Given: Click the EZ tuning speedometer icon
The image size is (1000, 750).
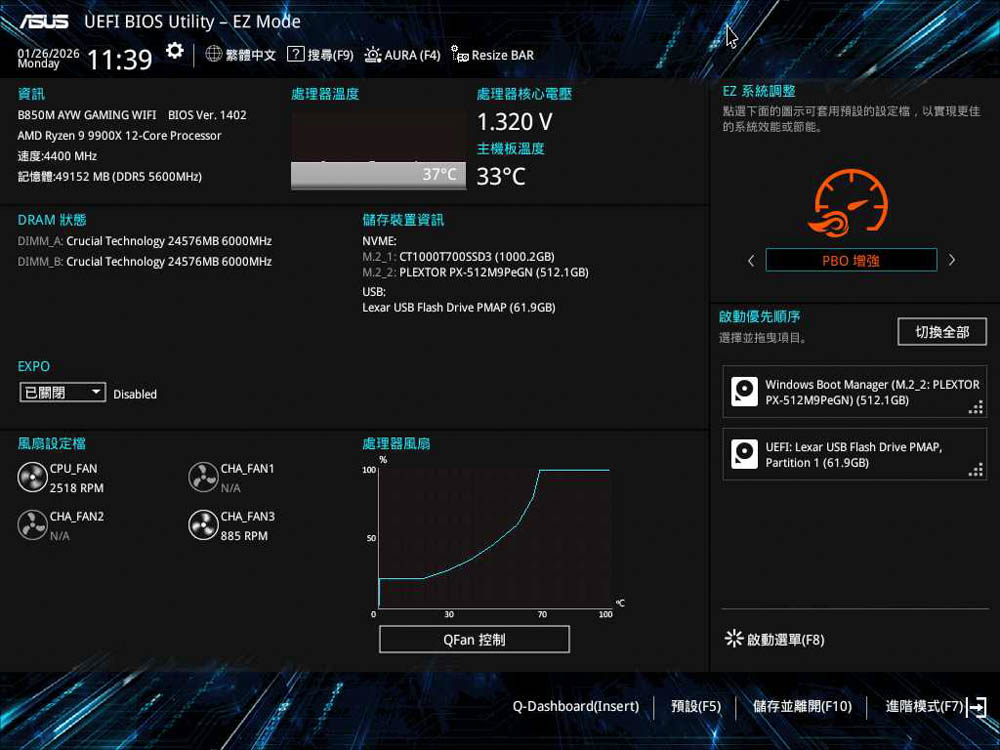Looking at the screenshot, I should (850, 203).
